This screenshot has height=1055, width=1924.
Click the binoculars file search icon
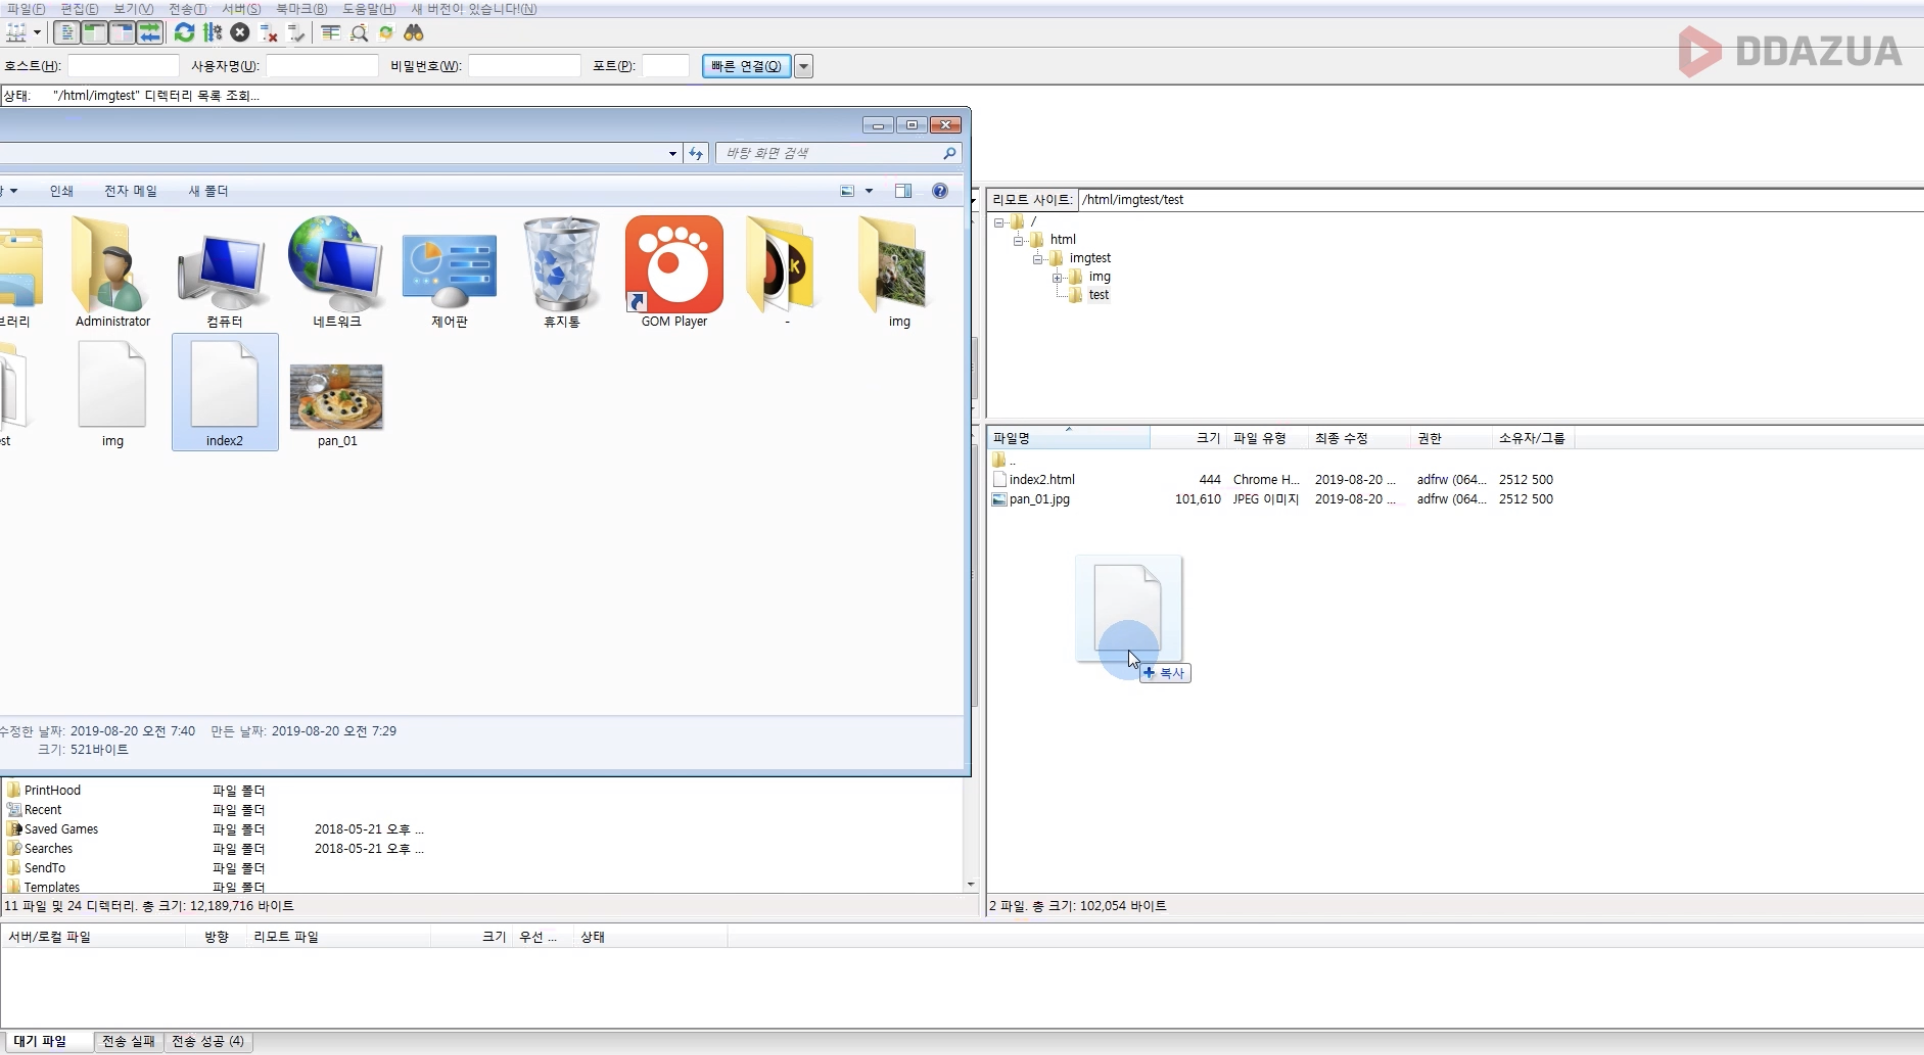tap(414, 33)
